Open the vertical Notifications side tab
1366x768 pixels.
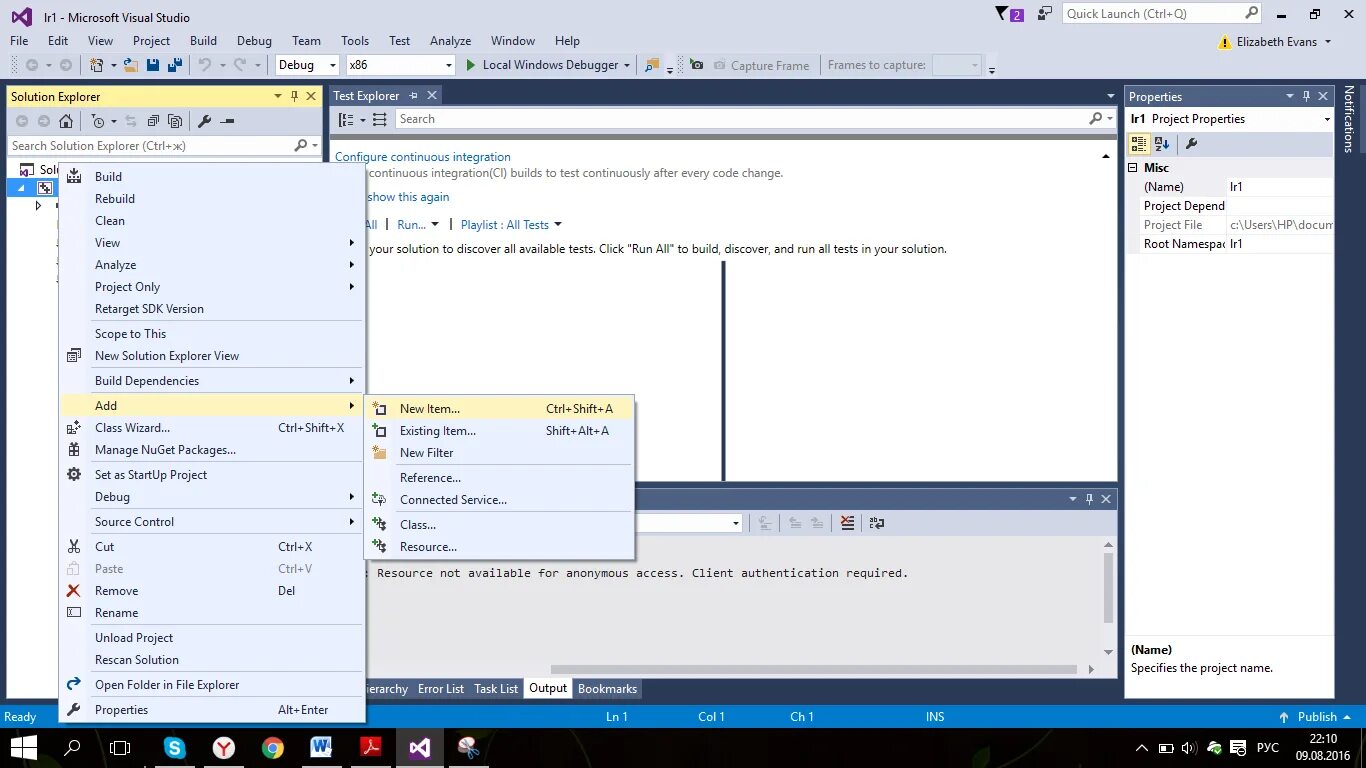click(x=1349, y=118)
